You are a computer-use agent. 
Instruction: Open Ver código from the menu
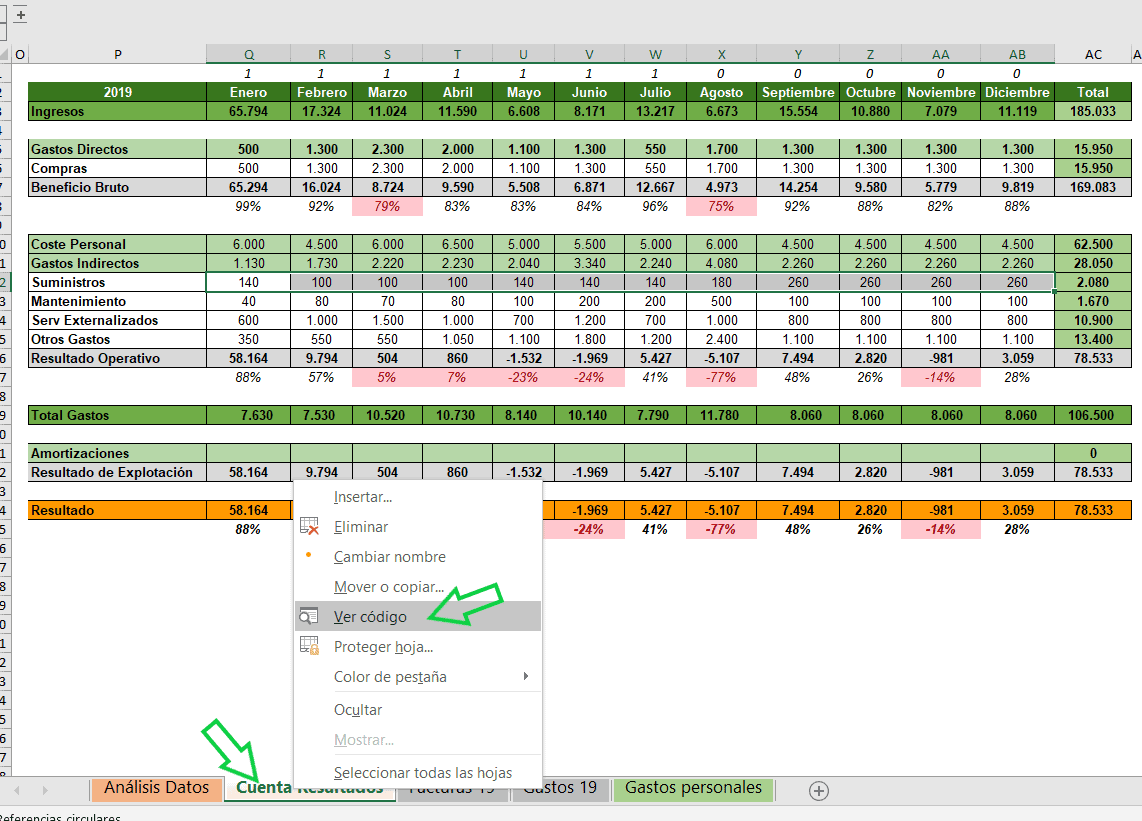tap(418, 616)
